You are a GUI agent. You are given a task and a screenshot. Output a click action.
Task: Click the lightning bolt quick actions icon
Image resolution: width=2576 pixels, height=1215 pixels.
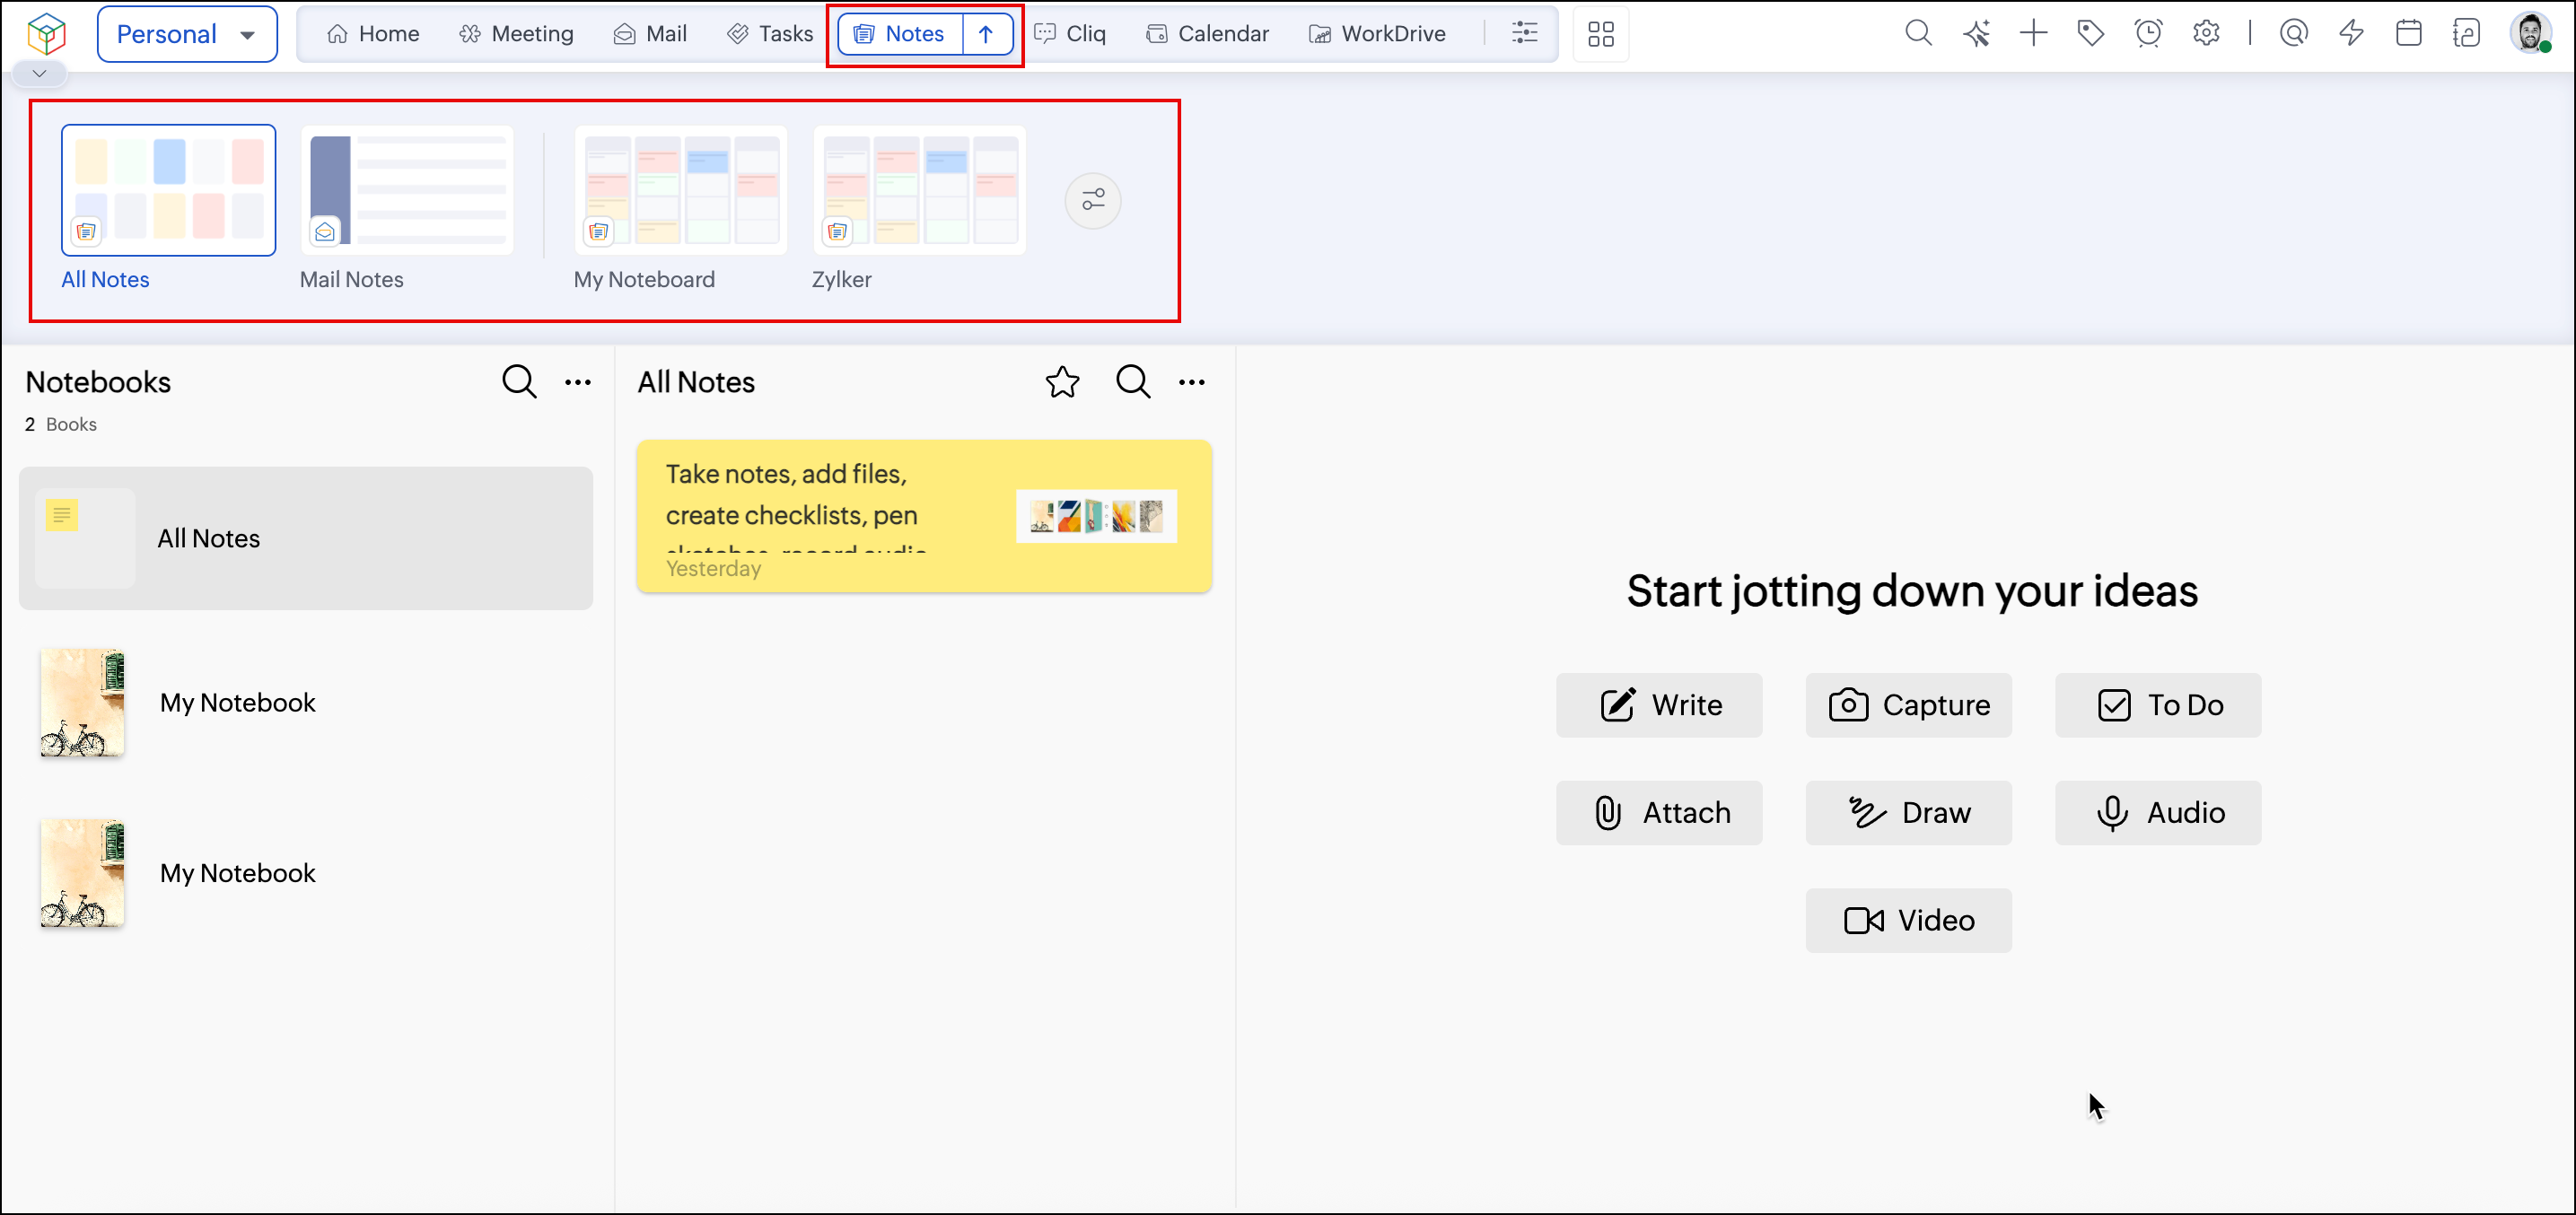tap(2351, 34)
